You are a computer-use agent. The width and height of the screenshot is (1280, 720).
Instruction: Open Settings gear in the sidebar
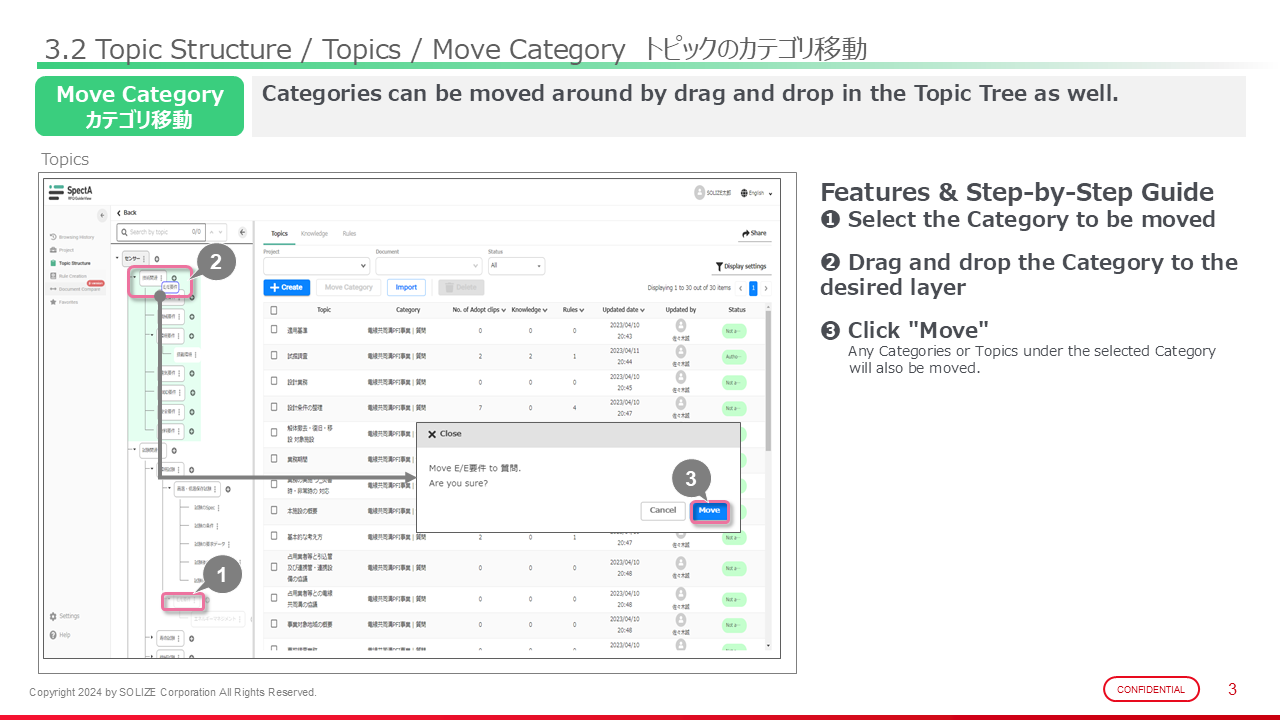(53, 616)
